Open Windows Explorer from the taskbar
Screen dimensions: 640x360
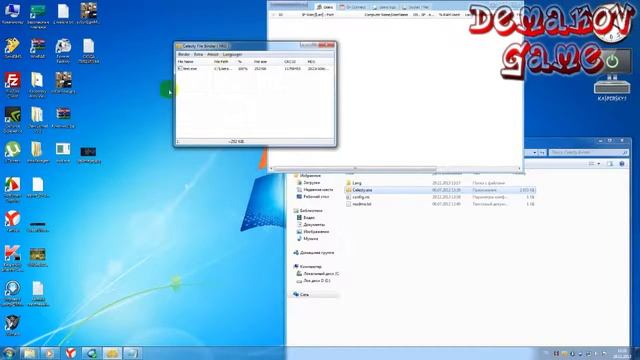(x=29, y=353)
